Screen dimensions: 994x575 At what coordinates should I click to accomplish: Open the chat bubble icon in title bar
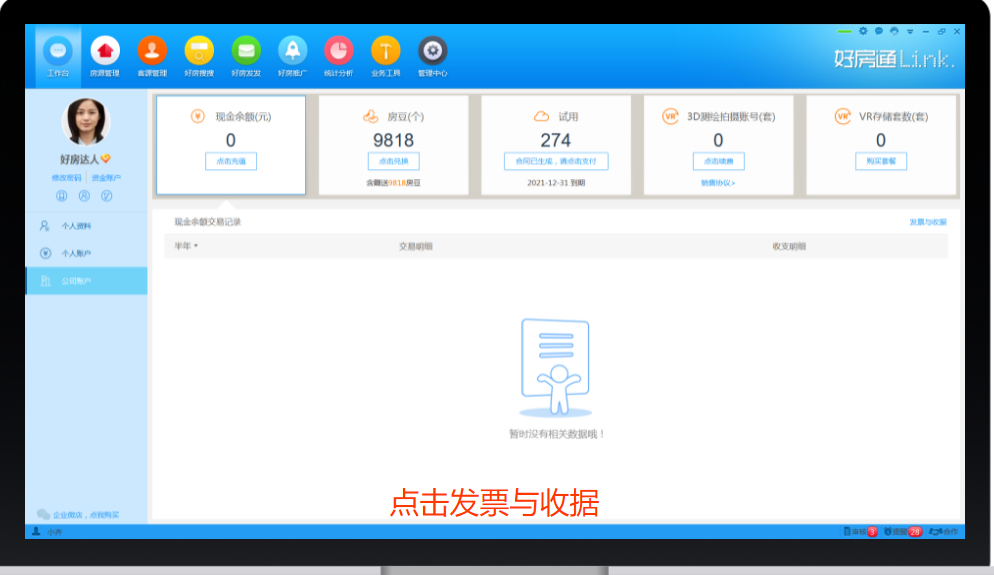coord(878,32)
